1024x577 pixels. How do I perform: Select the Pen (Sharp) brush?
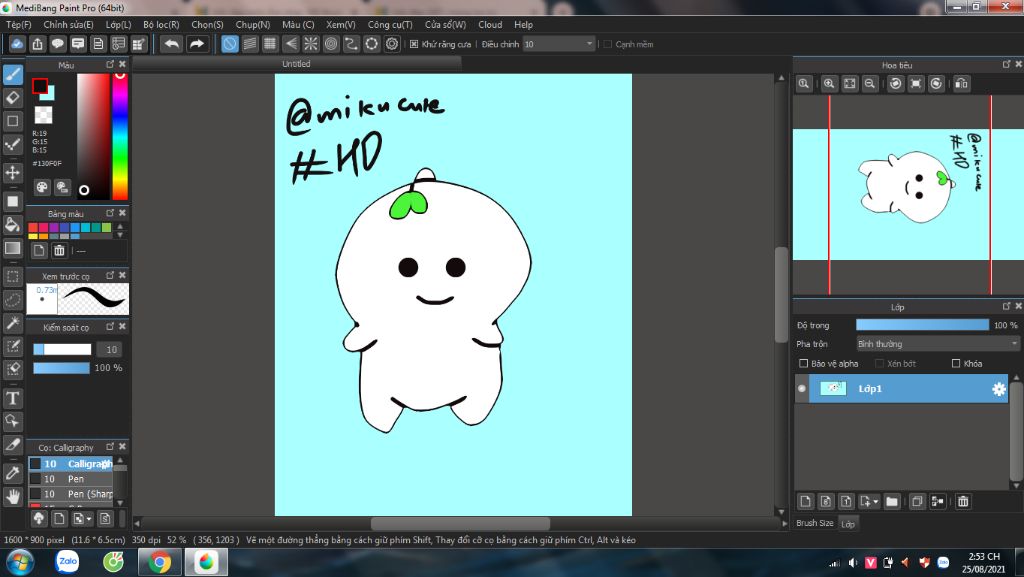71,494
